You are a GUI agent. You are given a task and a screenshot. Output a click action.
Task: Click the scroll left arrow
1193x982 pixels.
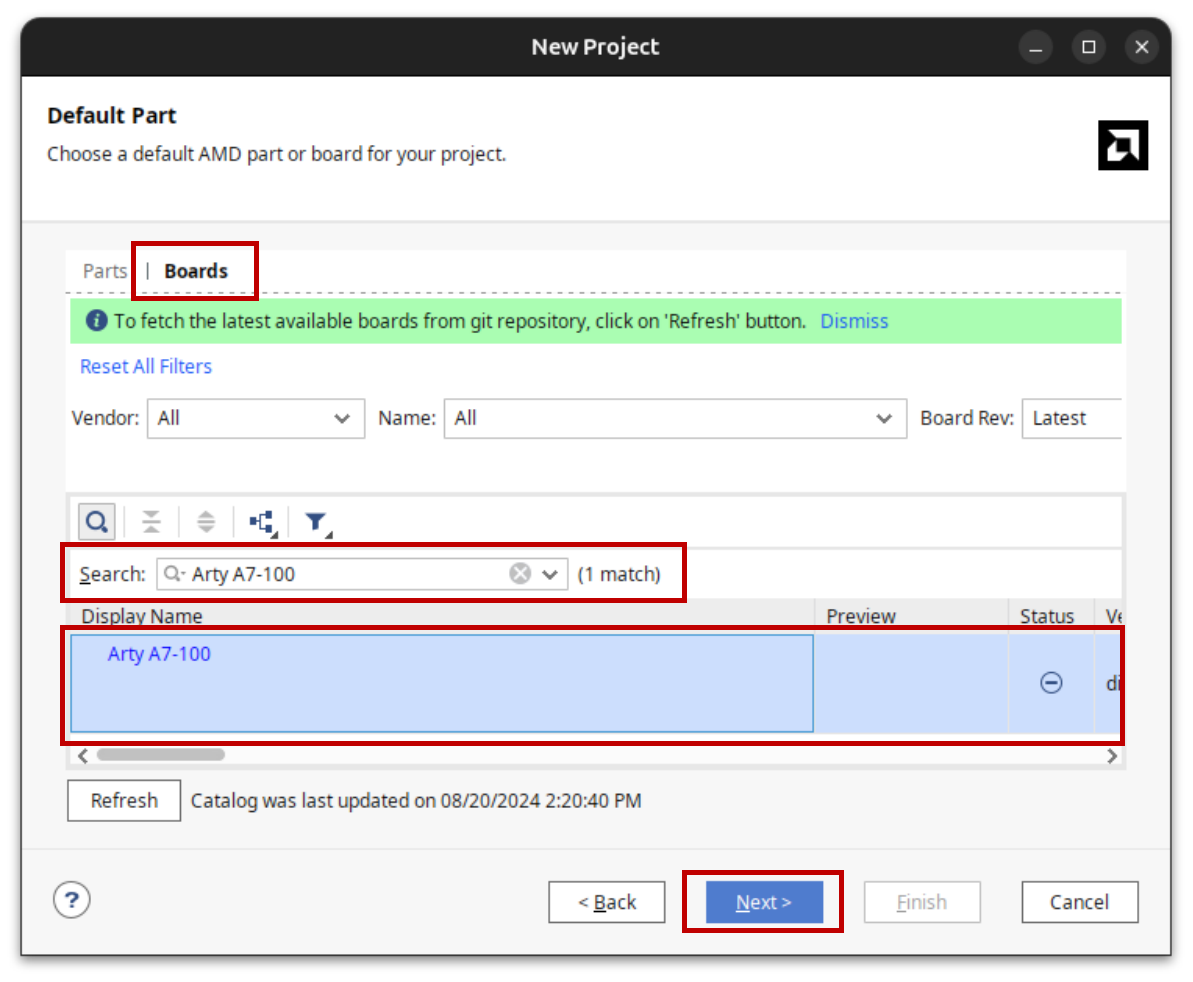[x=83, y=755]
